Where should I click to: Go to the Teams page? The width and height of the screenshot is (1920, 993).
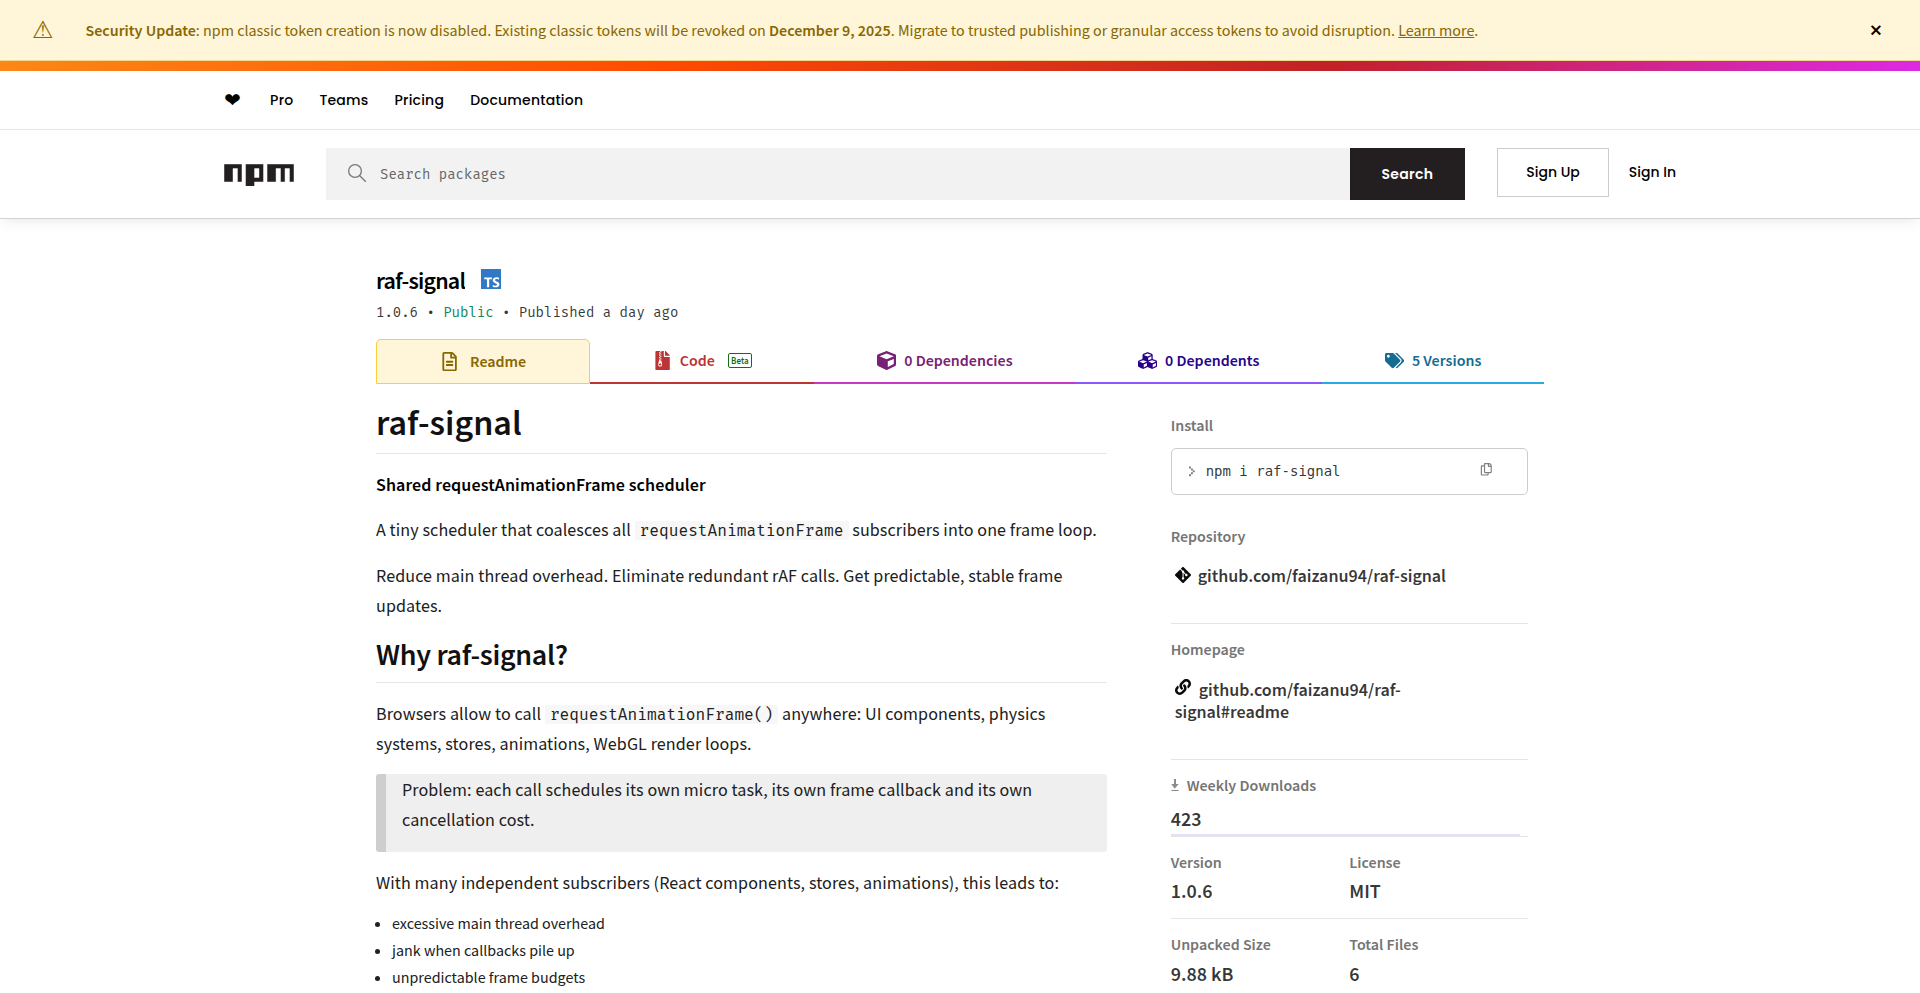[x=344, y=100]
